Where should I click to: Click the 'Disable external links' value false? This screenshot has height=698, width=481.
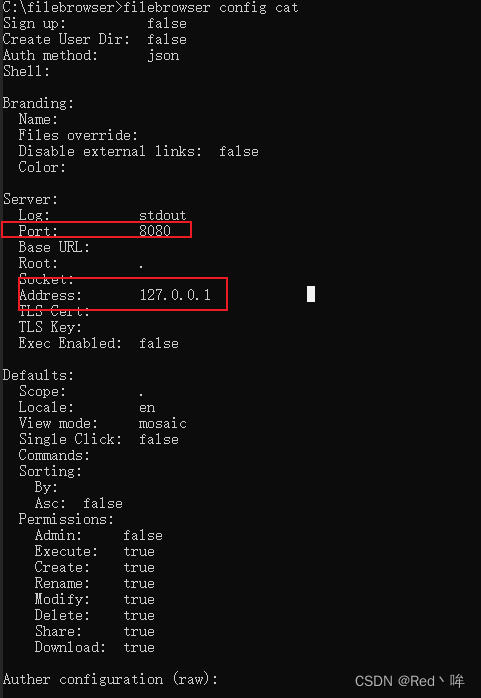(x=238, y=151)
